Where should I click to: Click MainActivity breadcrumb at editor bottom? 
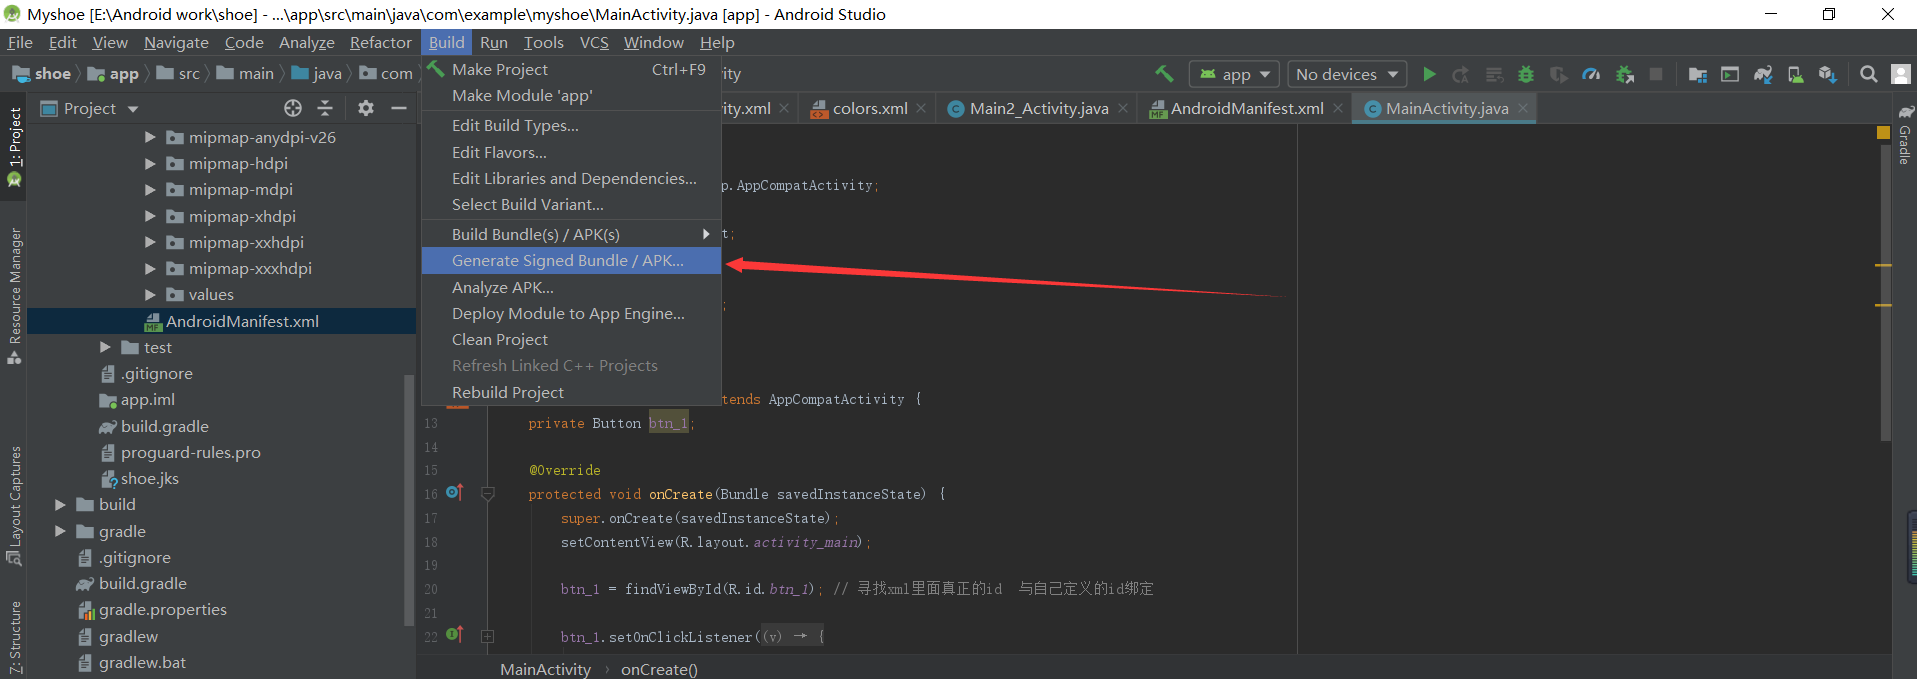[x=545, y=669]
